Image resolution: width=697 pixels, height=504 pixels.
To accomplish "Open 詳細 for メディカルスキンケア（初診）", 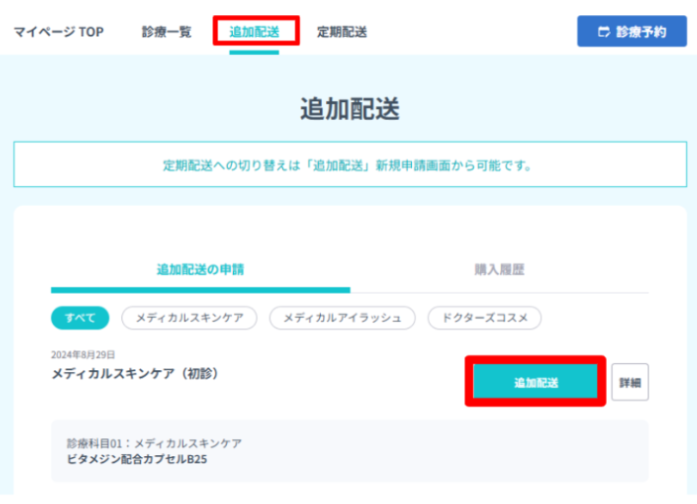I will (x=630, y=382).
